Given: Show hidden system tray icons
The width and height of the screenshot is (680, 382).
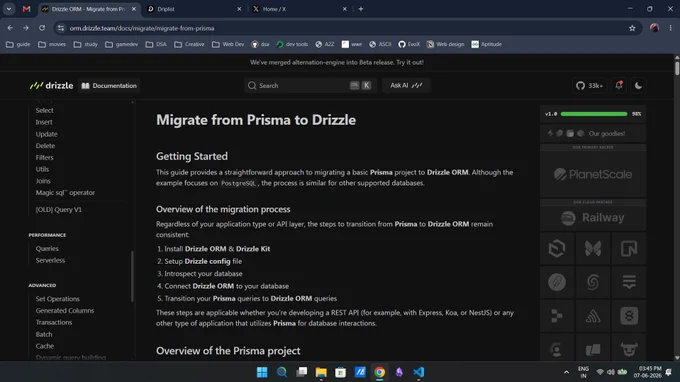Looking at the screenshot, I should click(x=566, y=372).
